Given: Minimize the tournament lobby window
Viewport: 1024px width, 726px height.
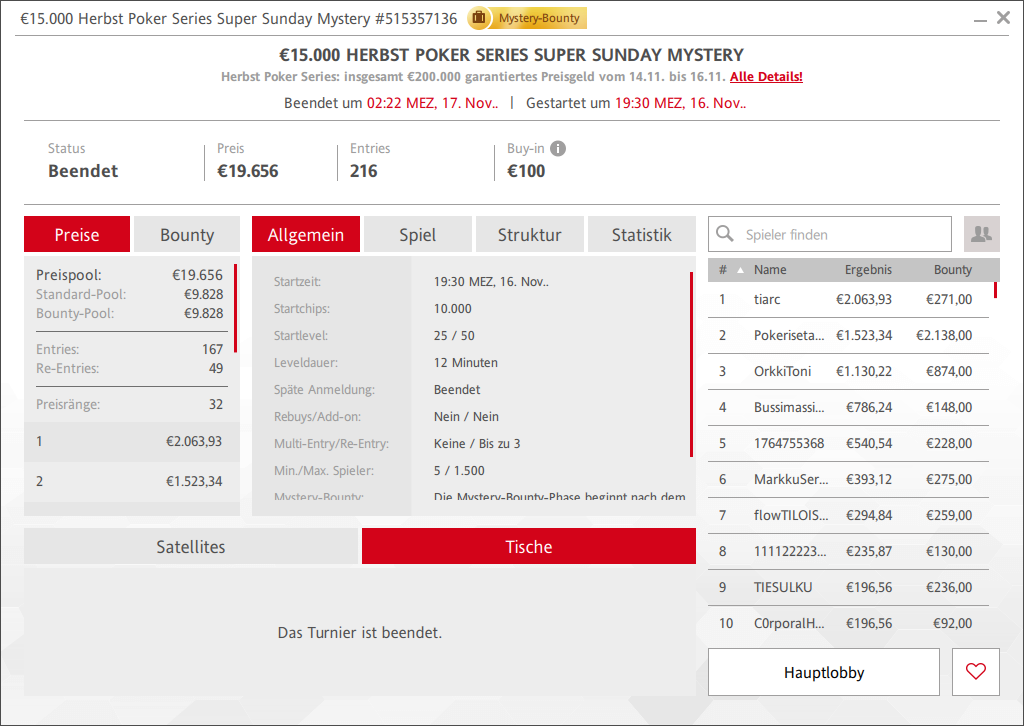Looking at the screenshot, I should [x=979, y=18].
